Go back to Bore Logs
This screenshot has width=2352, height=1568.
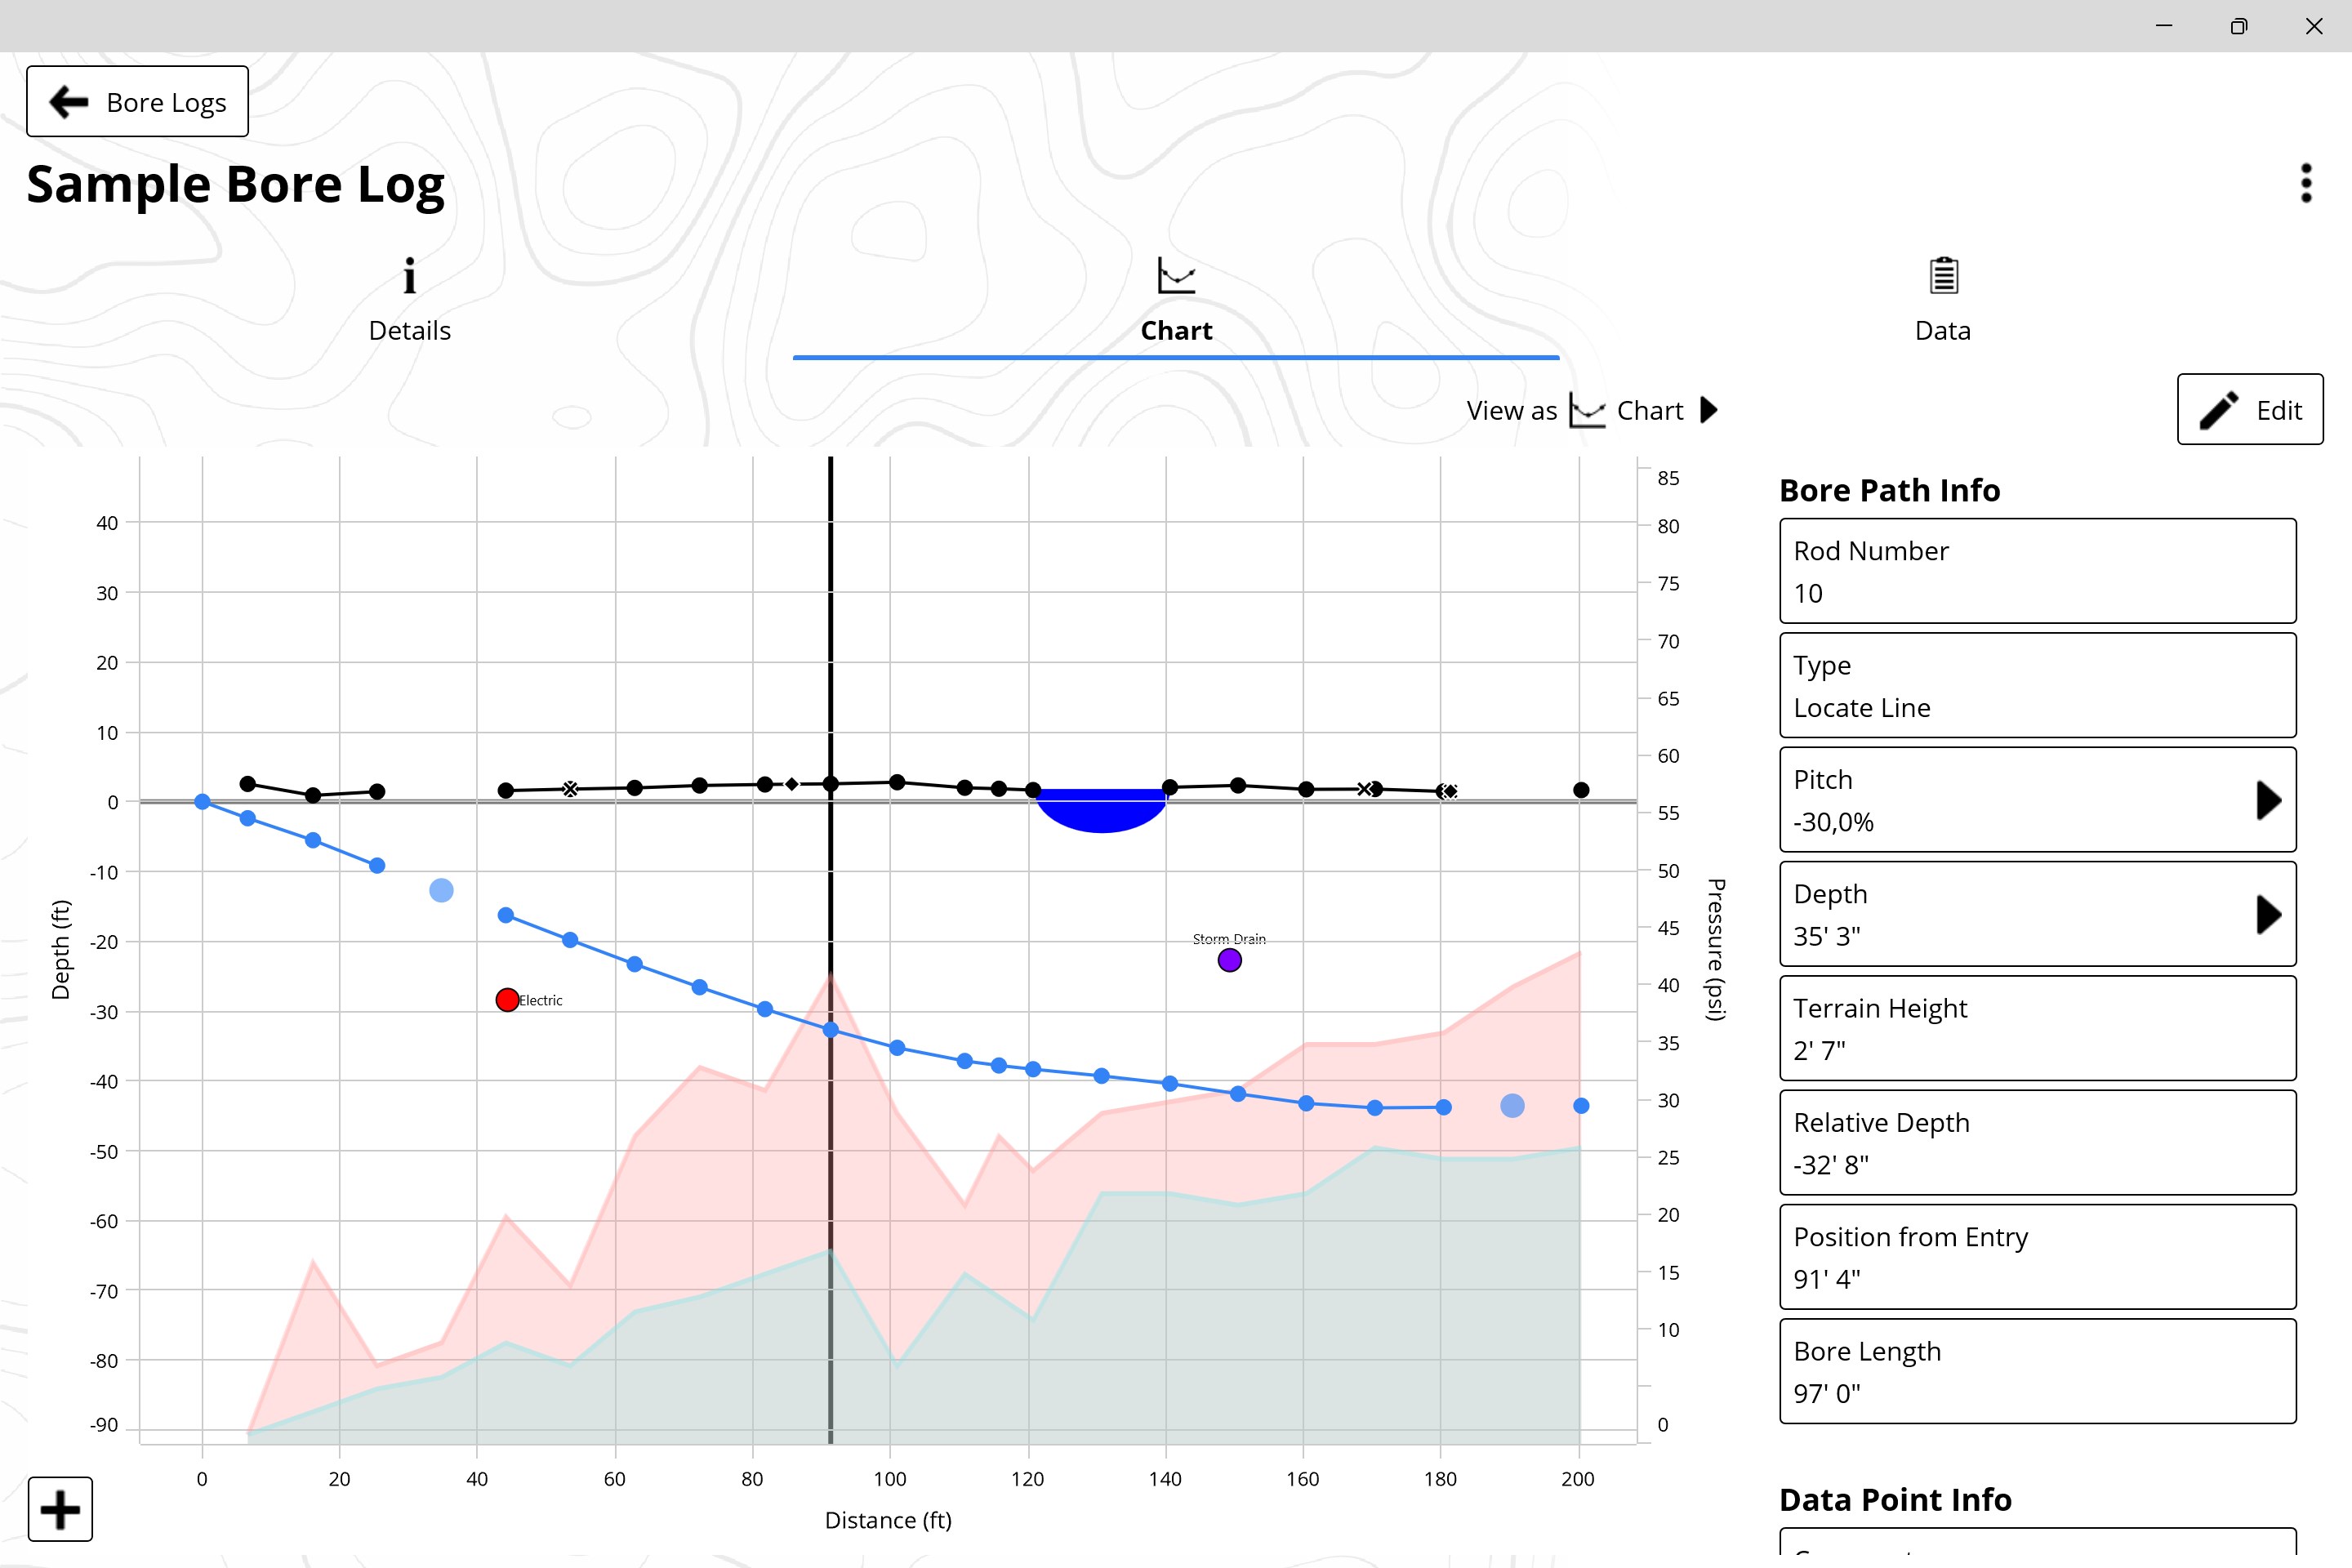[x=137, y=101]
